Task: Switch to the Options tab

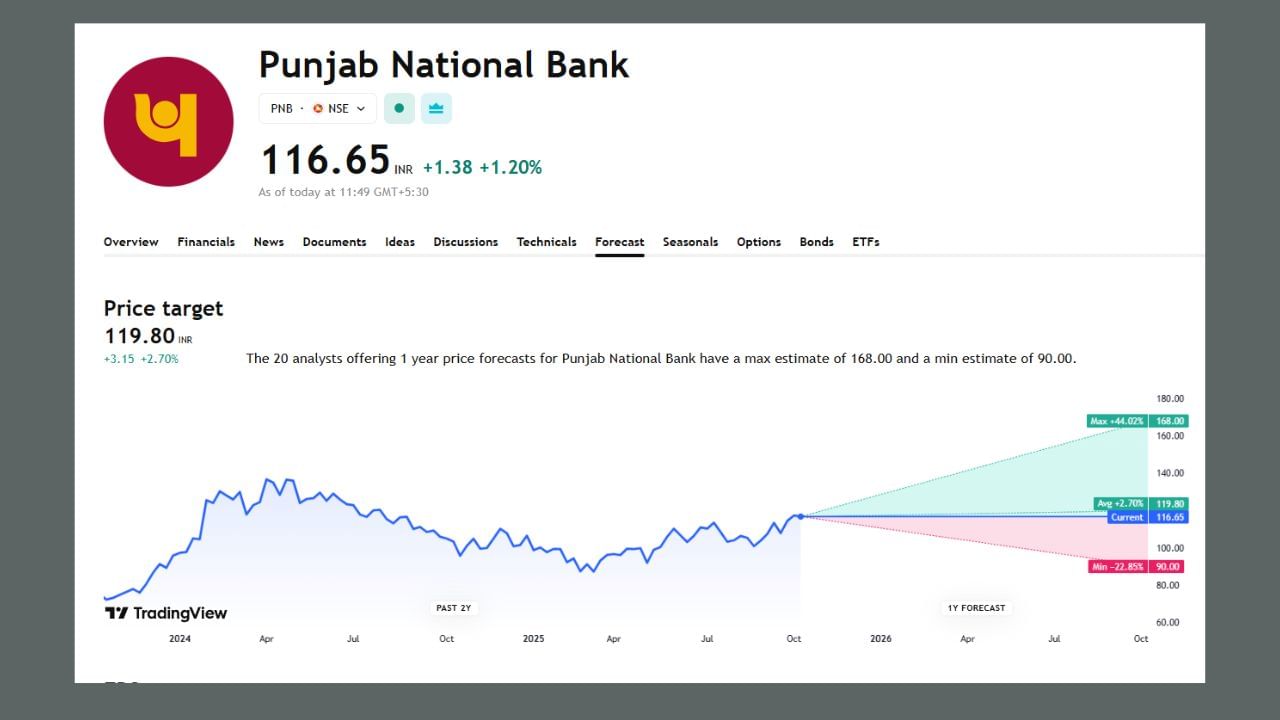Action: pos(758,242)
